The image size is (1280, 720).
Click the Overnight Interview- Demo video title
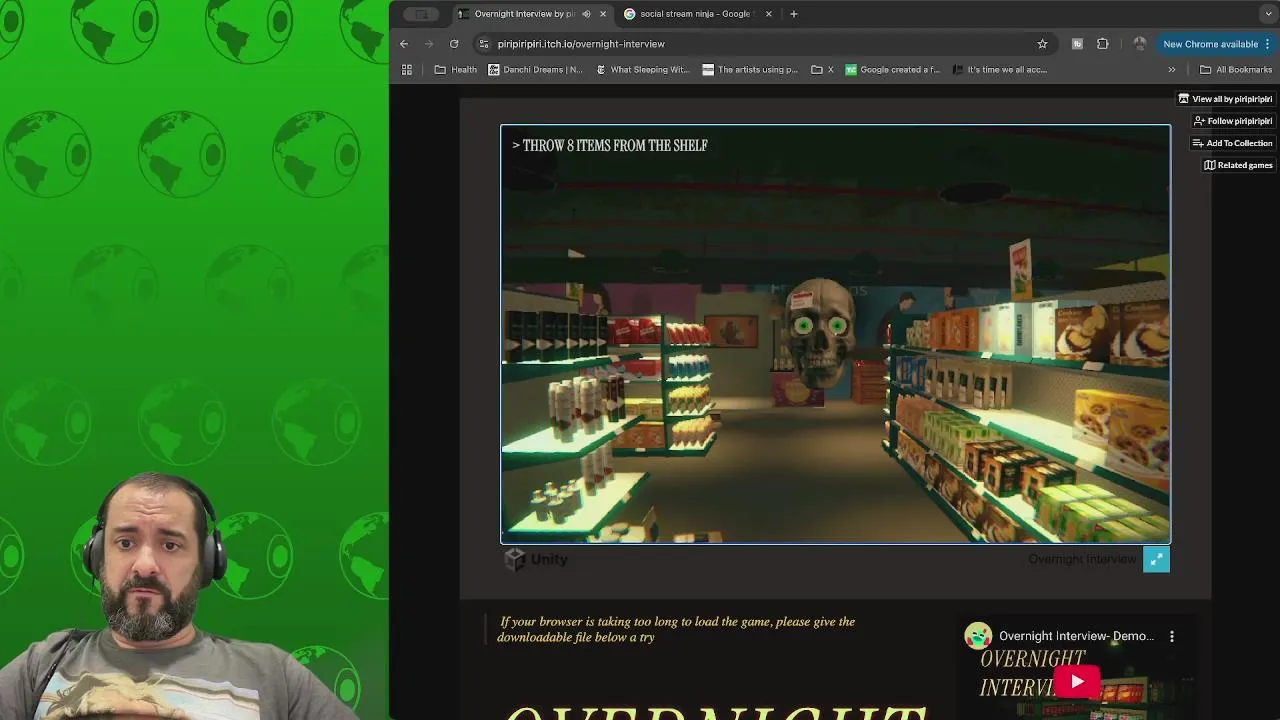(x=1076, y=636)
